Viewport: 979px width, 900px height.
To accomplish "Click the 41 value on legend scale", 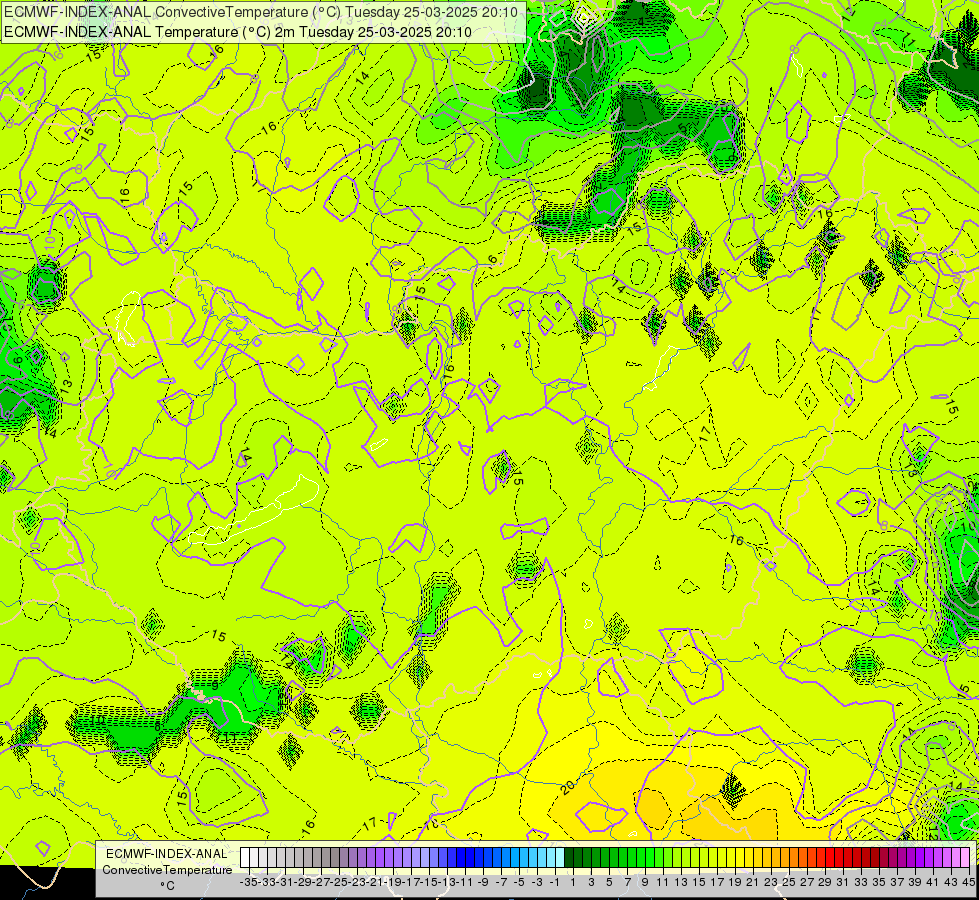I will [x=933, y=882].
